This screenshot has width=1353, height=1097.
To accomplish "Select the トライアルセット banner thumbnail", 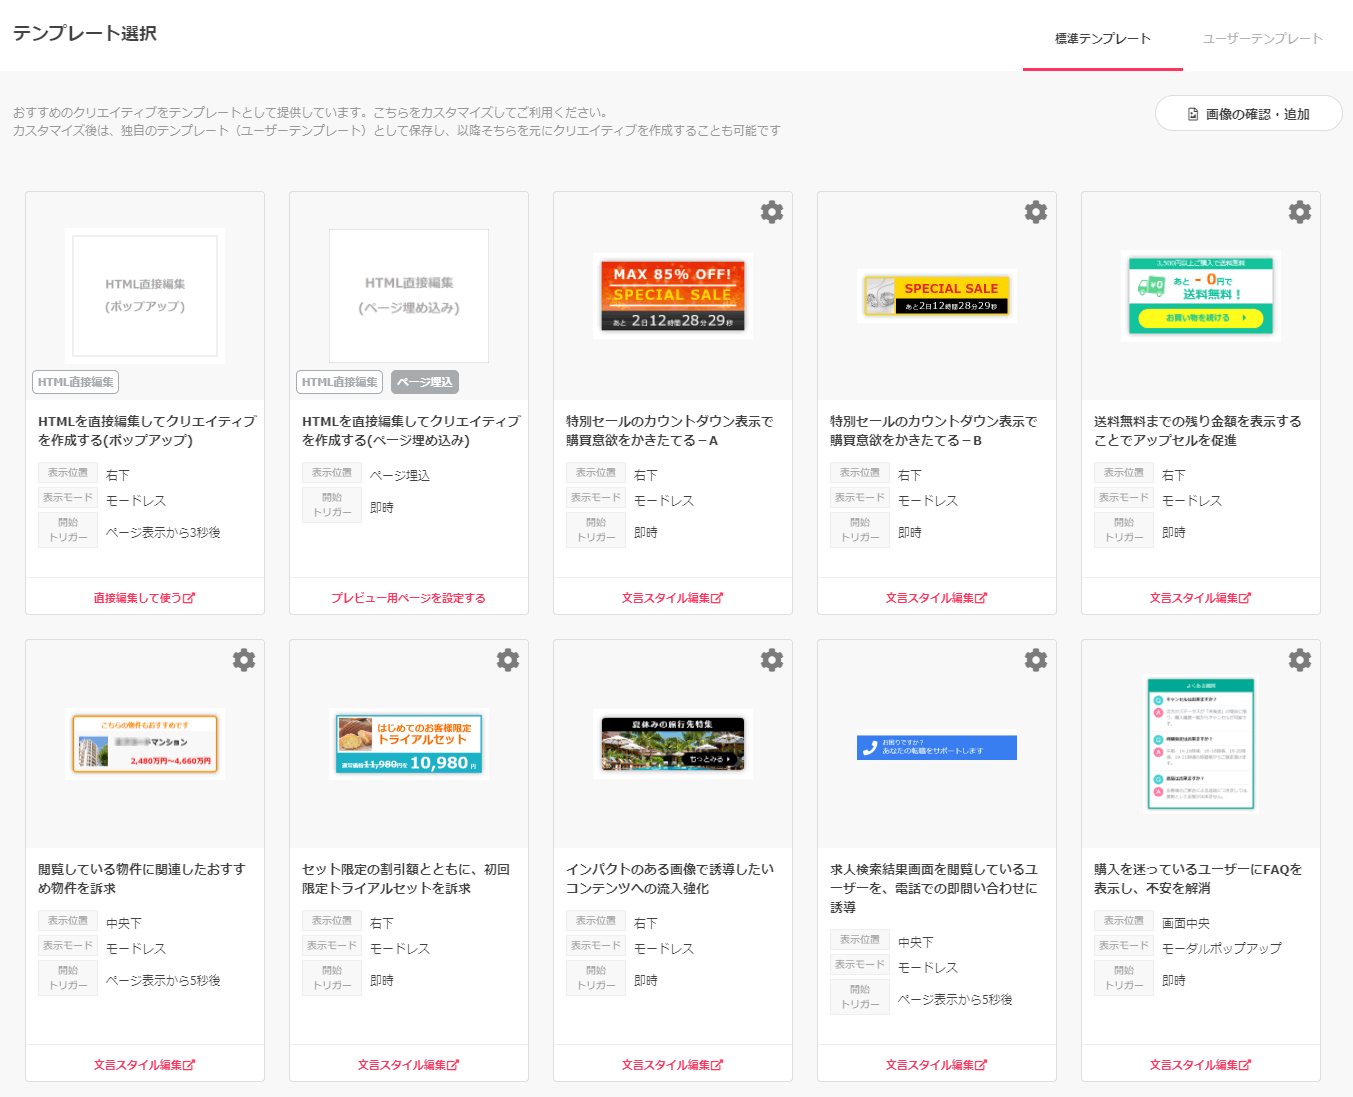I will (409, 744).
